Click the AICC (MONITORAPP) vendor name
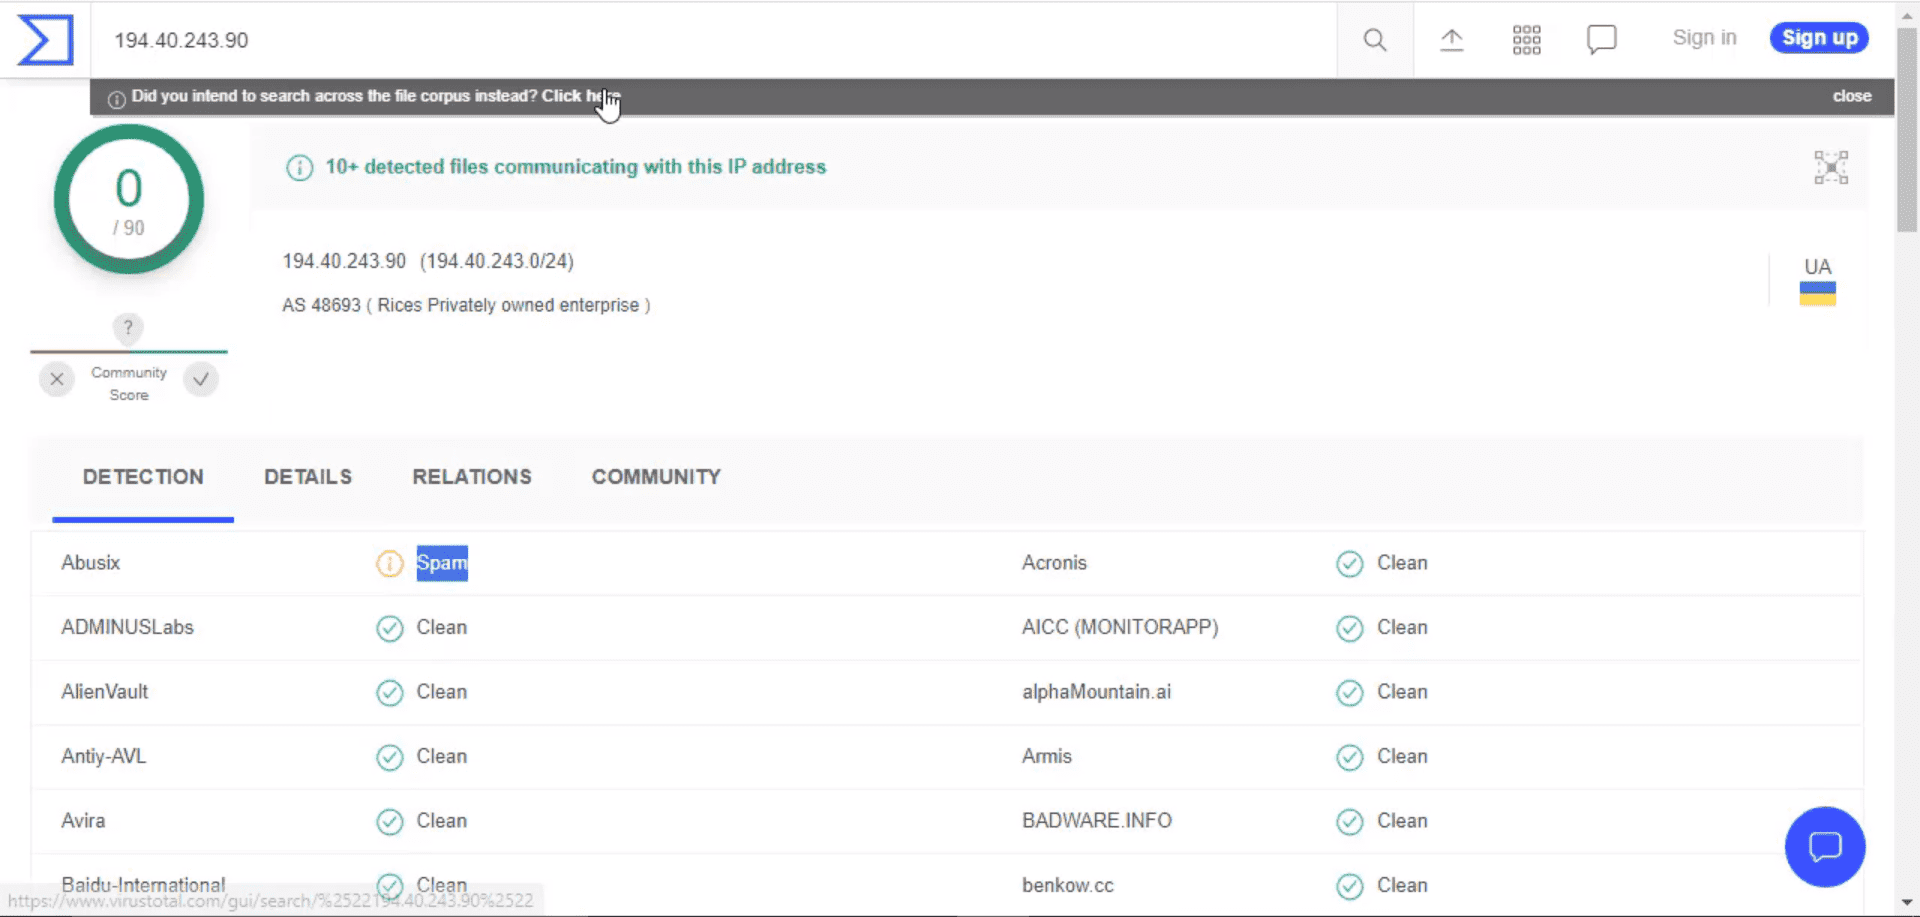Image resolution: width=1920 pixels, height=917 pixels. click(x=1120, y=628)
